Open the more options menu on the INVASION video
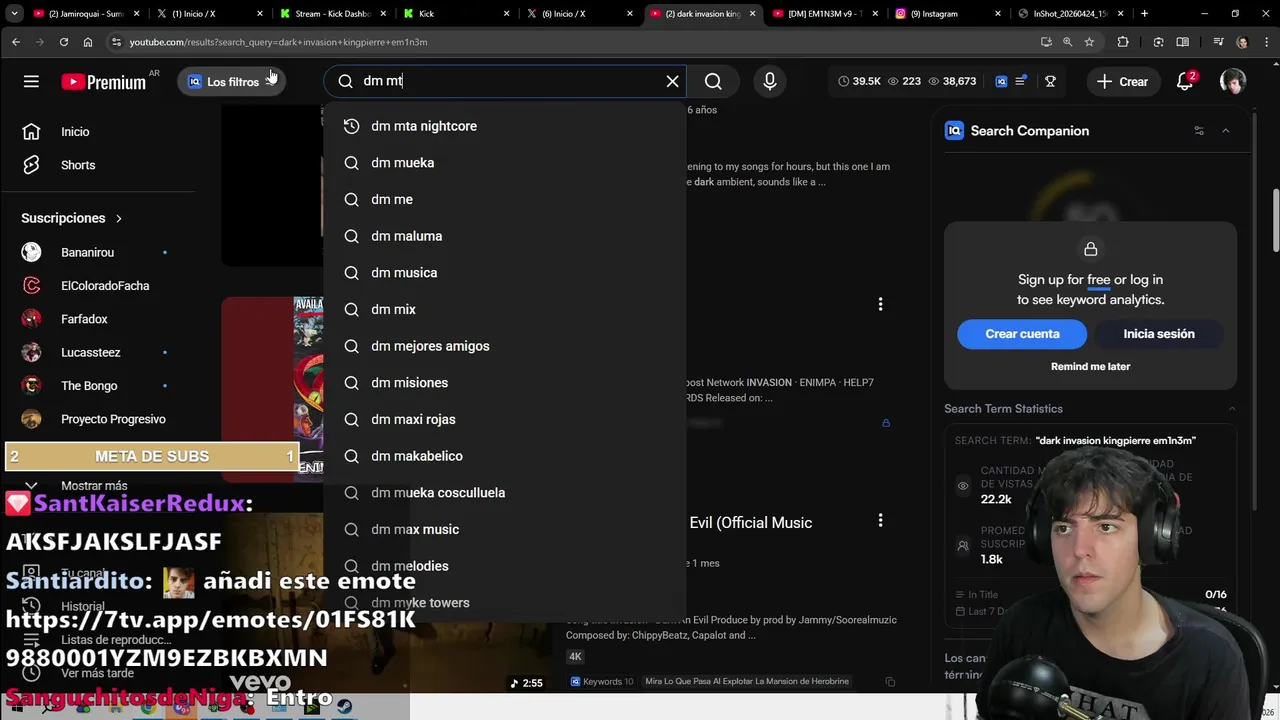 coord(880,304)
